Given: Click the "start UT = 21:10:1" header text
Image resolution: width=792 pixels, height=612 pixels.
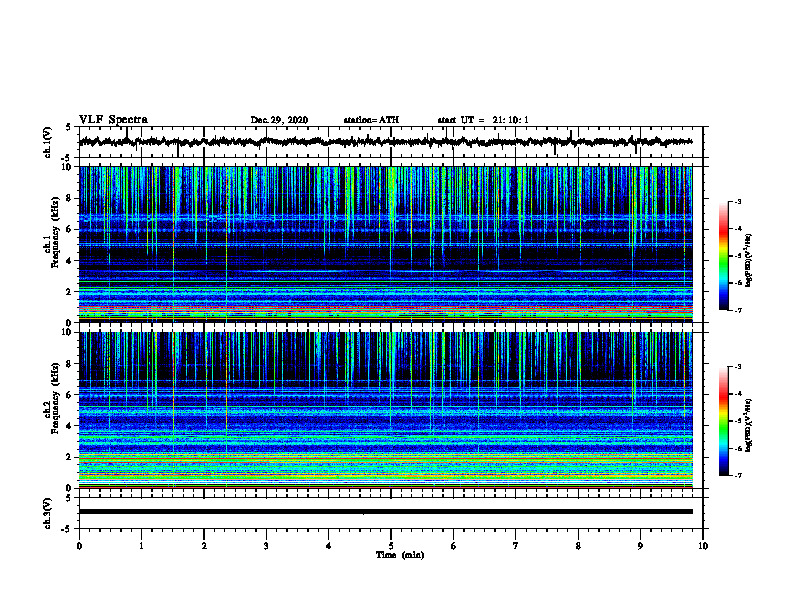Looking at the screenshot, I should coord(483,120).
